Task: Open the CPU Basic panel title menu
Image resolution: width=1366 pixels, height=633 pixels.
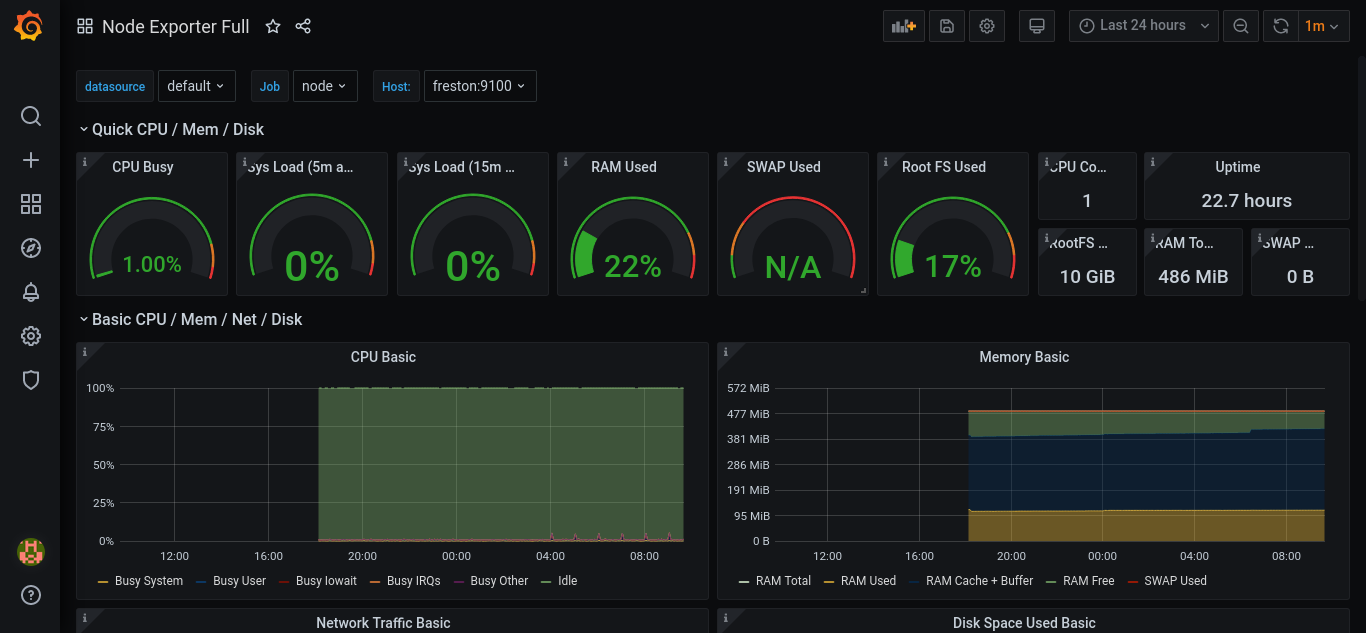Action: 383,357
